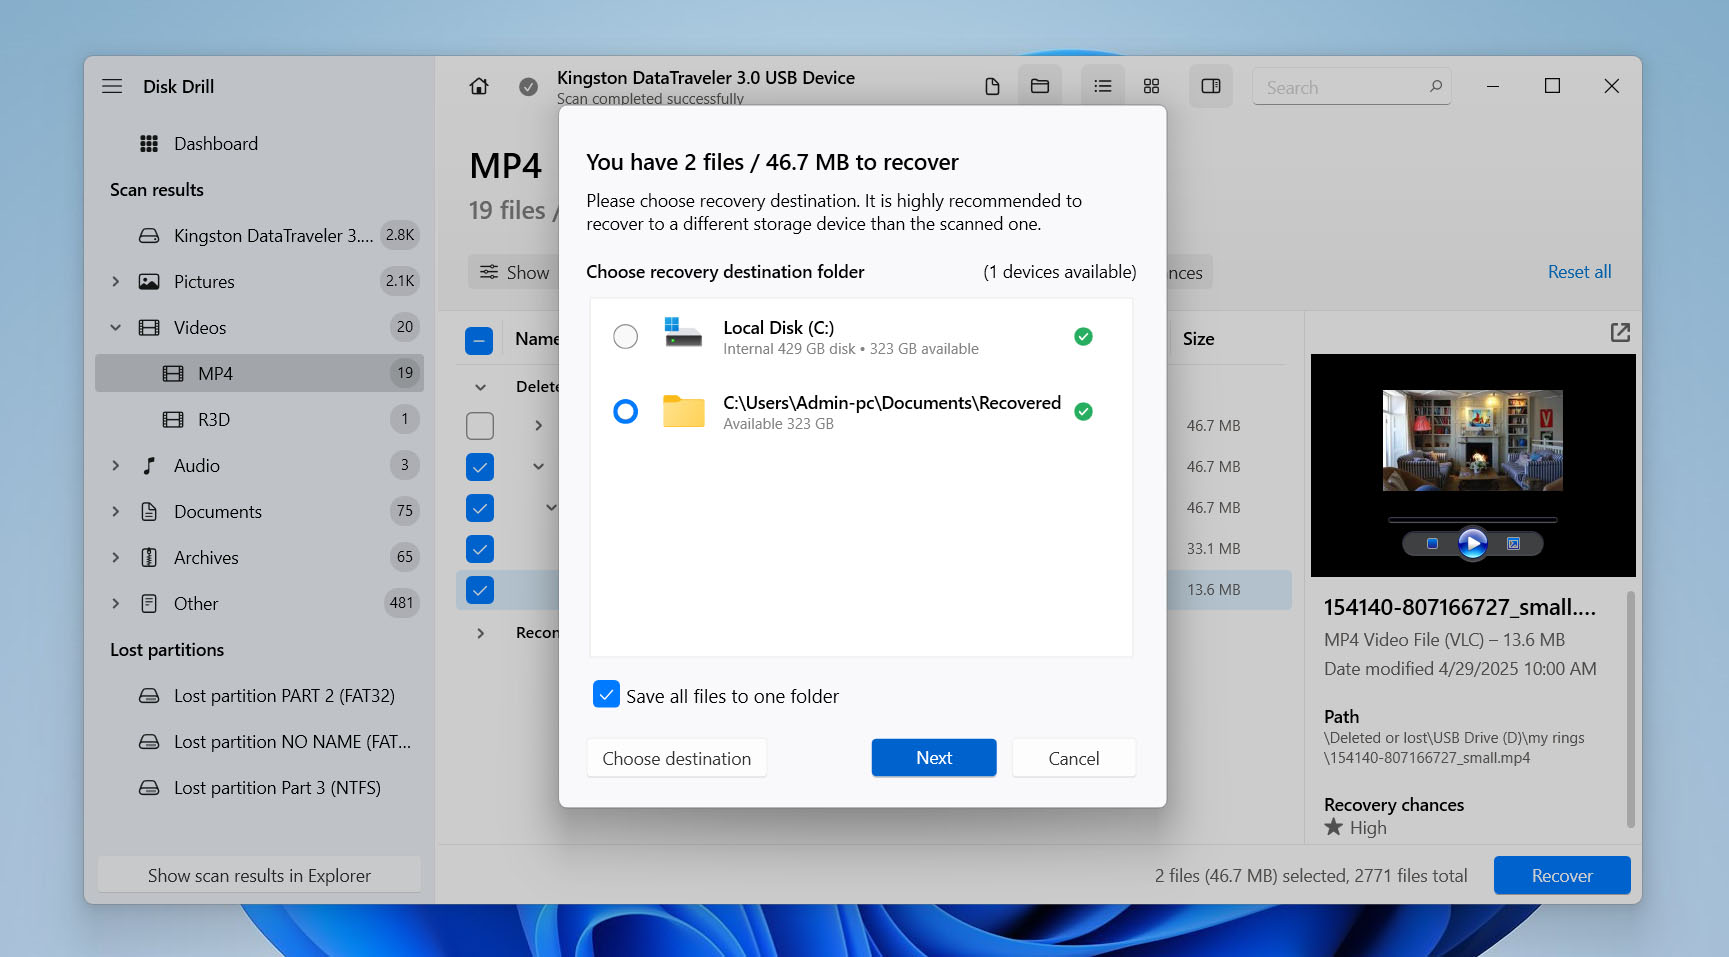1729x957 pixels.
Task: Click the Lost partition Part 3 drive icon
Action: tap(149, 788)
